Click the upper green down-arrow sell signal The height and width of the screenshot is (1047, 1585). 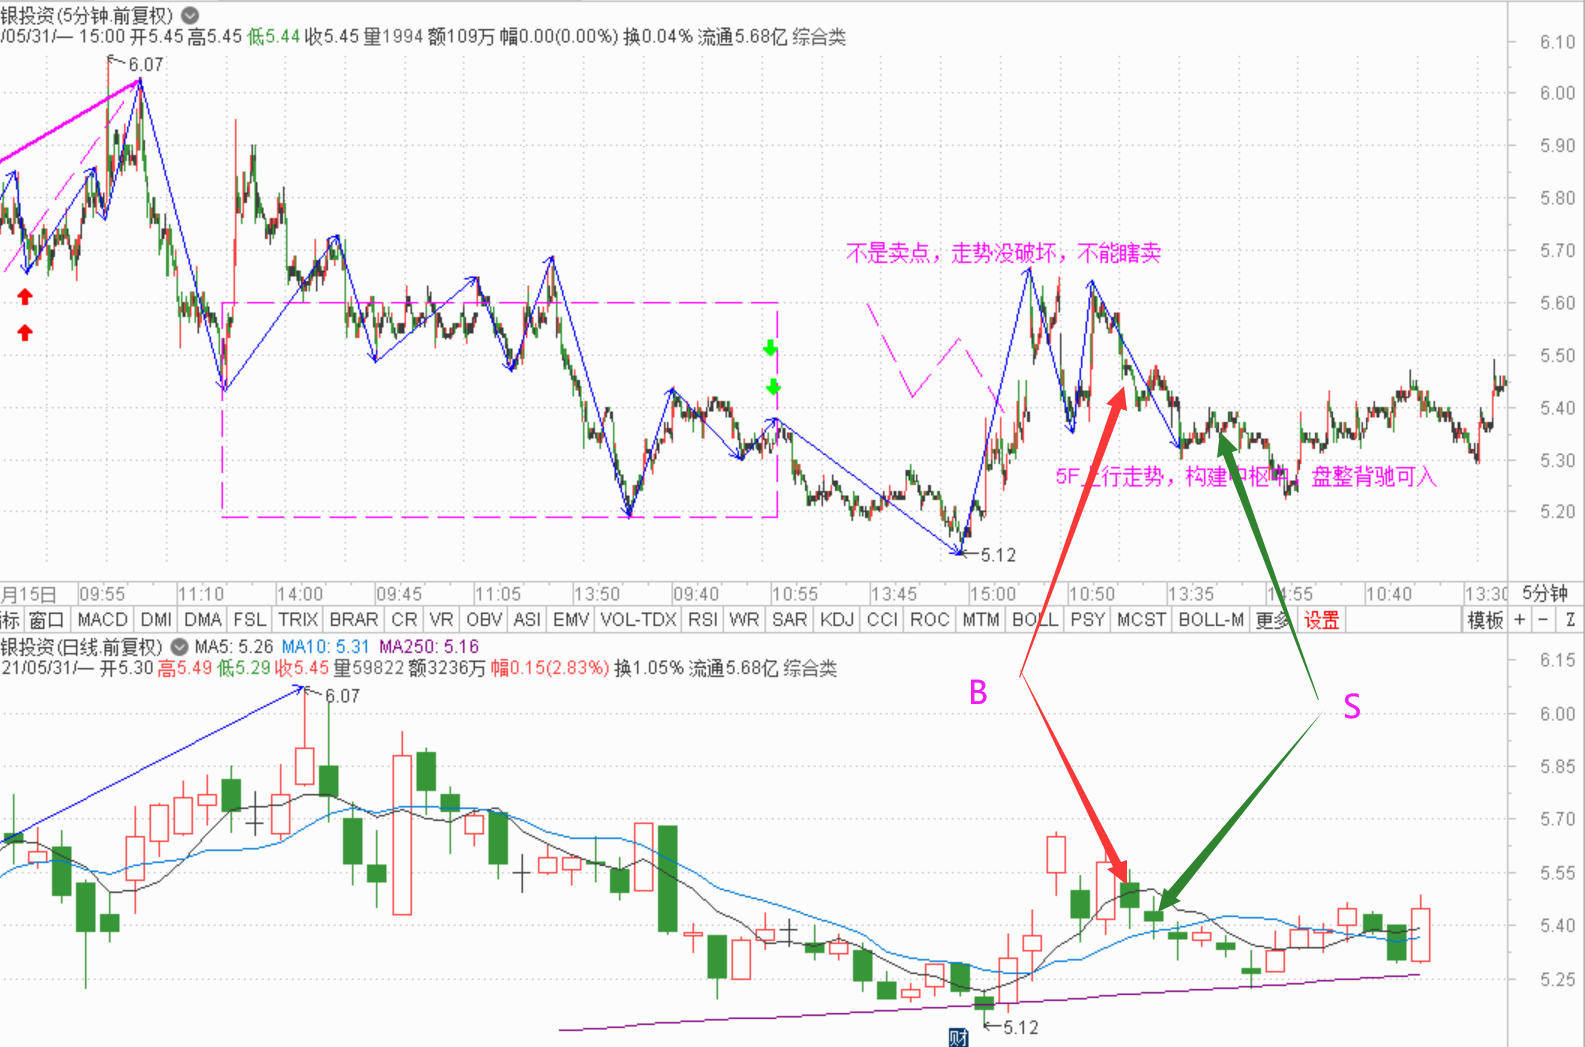click(770, 348)
